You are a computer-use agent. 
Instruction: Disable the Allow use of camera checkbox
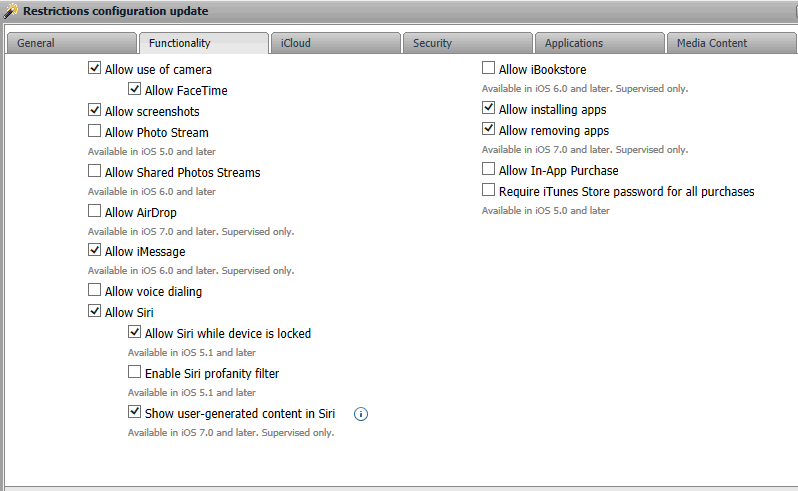pyautogui.click(x=95, y=69)
